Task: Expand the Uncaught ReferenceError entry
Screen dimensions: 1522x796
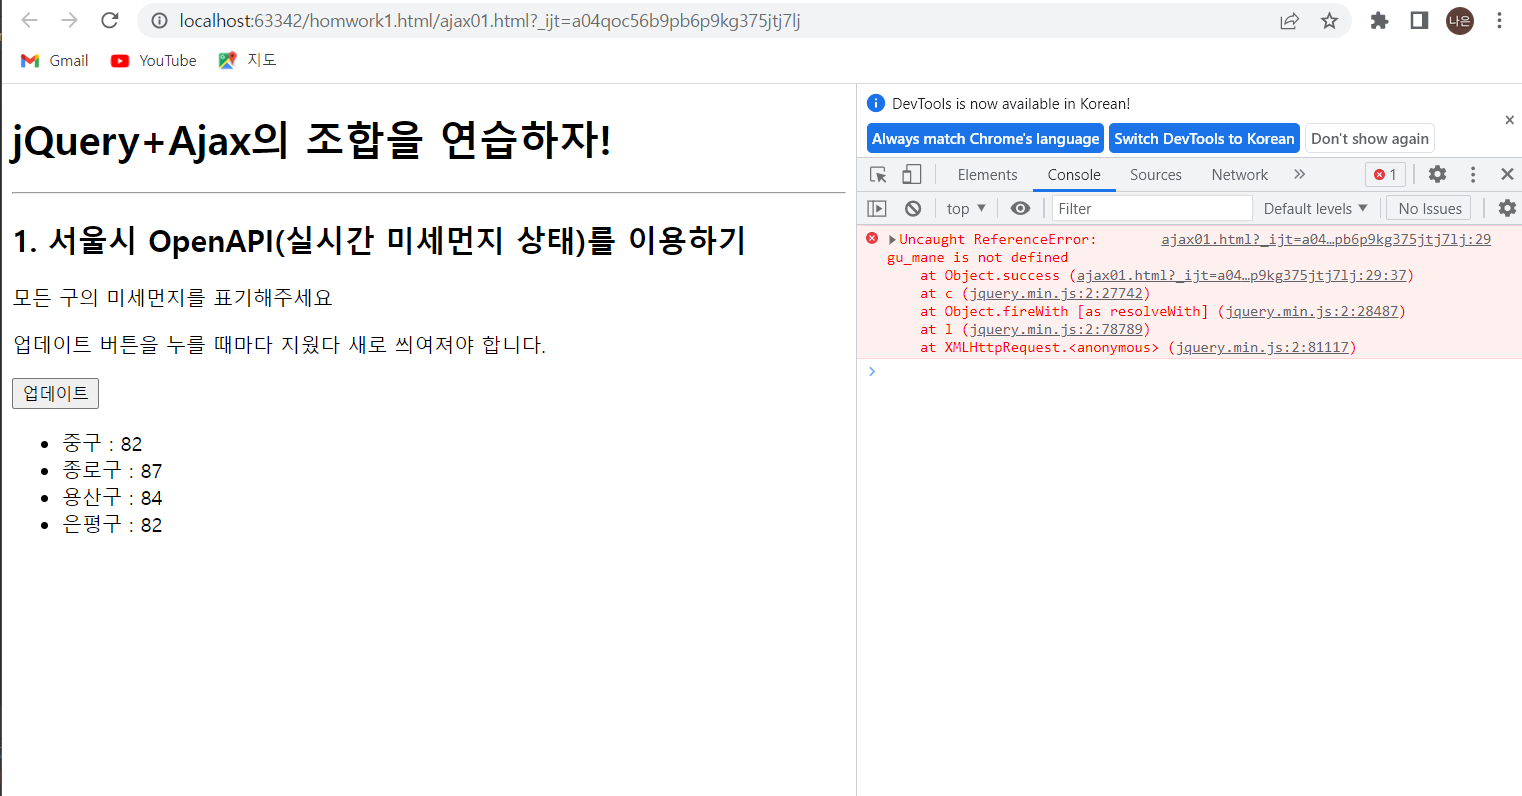Action: click(x=892, y=240)
